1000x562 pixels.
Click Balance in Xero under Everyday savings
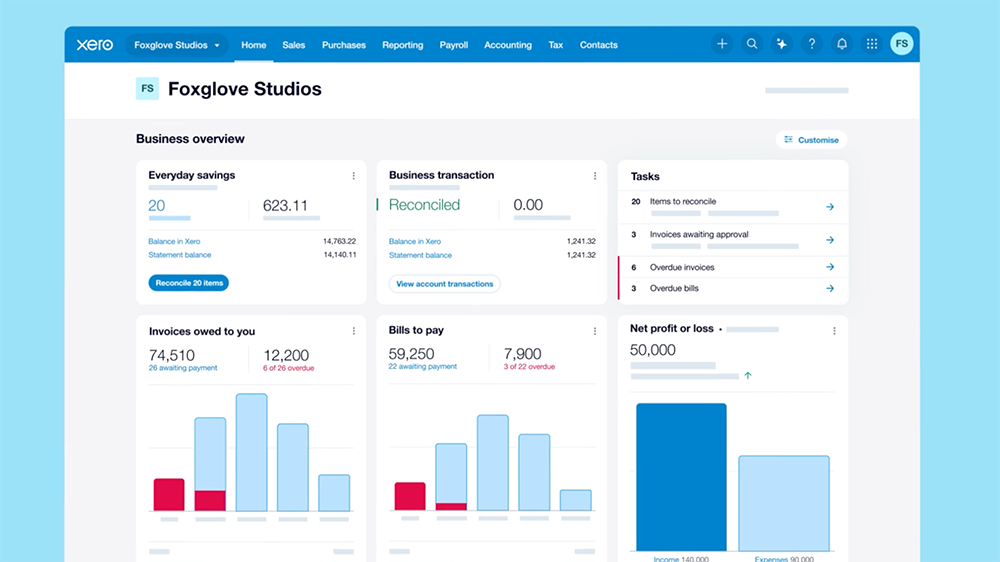pyautogui.click(x=174, y=241)
